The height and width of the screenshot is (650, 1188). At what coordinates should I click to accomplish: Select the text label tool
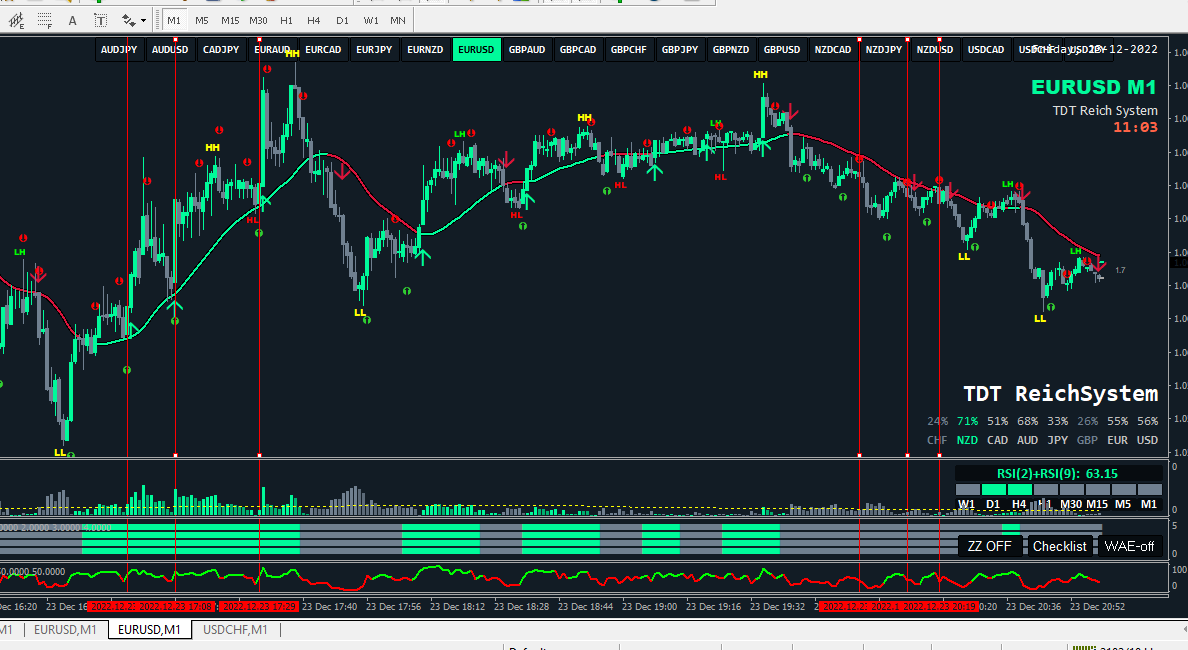(100, 20)
